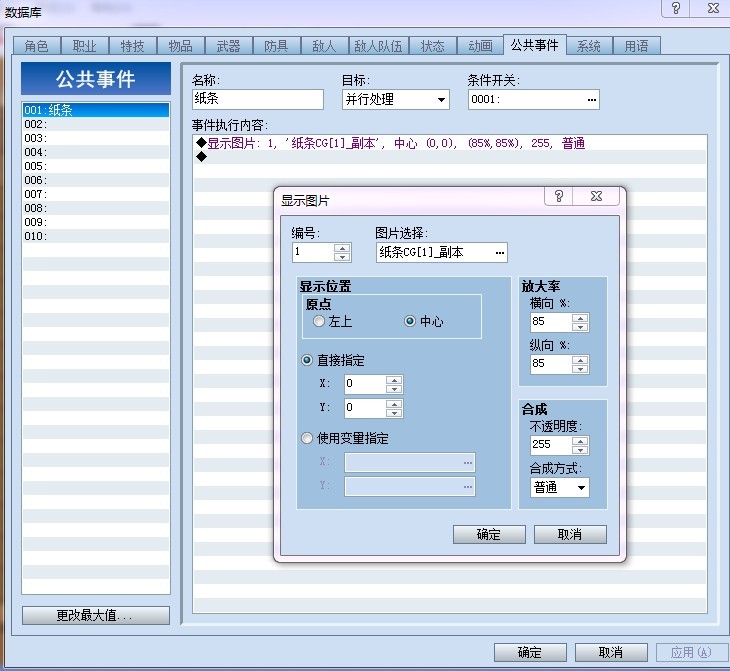Click the 编号 number field

313,252
